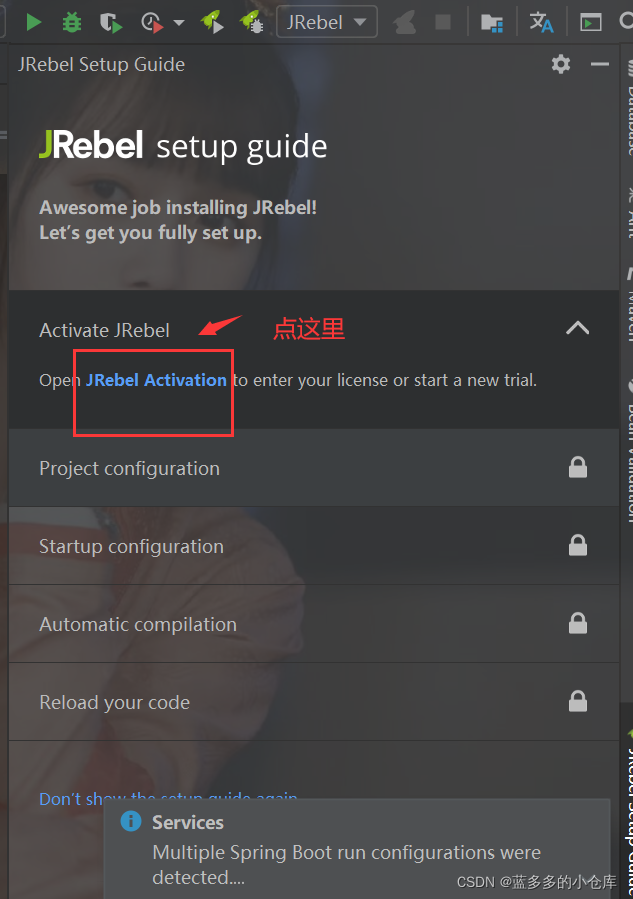
Task: Hide the JRebel Setup Guide panel
Action: tap(600, 65)
